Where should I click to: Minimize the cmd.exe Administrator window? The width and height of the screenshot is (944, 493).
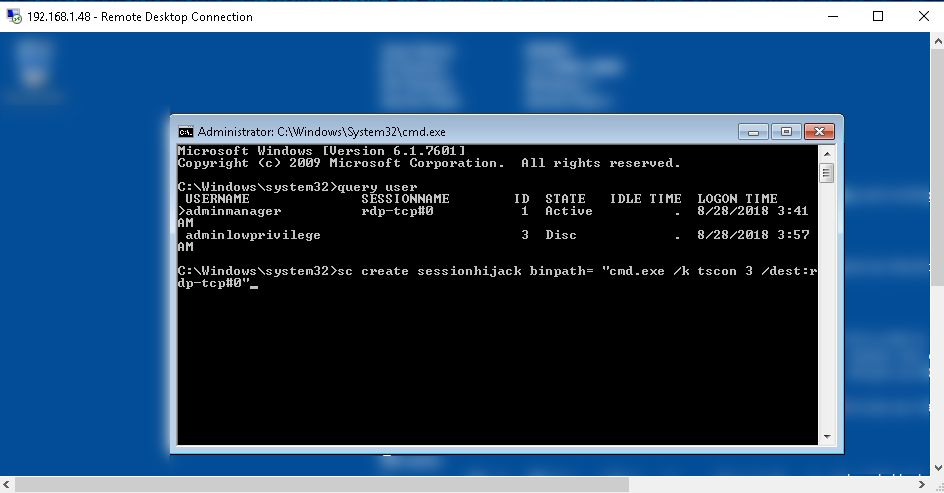753,132
